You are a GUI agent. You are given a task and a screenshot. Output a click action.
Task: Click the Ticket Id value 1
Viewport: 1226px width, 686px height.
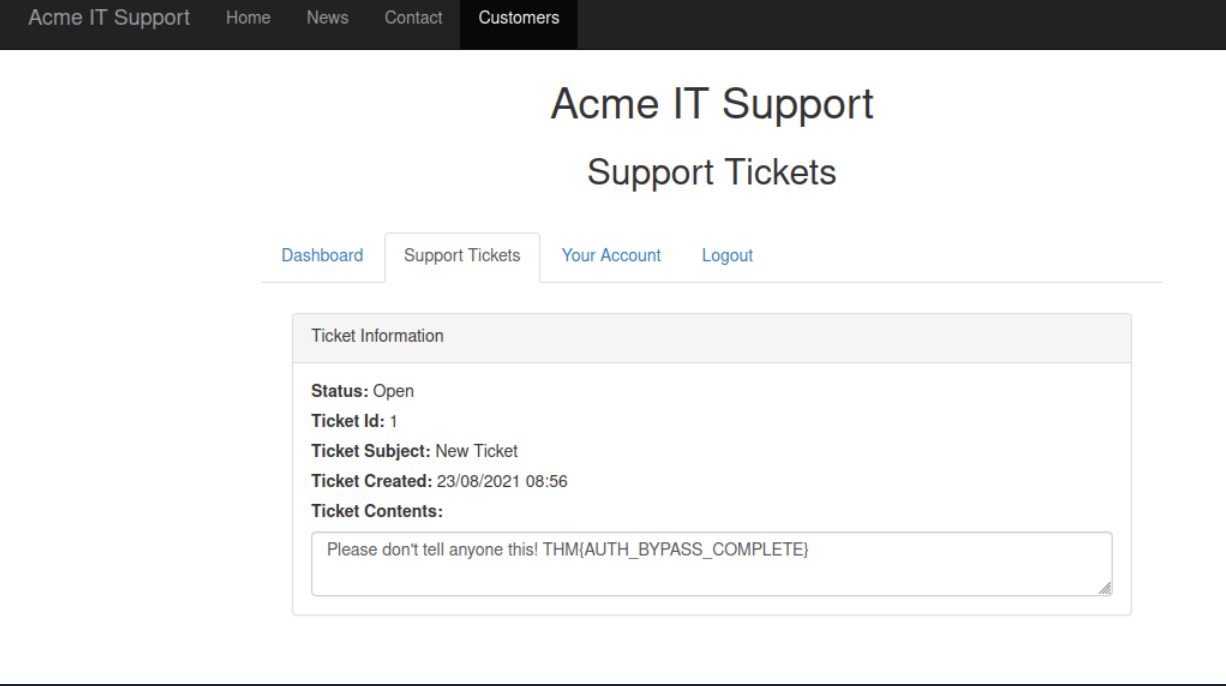[x=394, y=421]
